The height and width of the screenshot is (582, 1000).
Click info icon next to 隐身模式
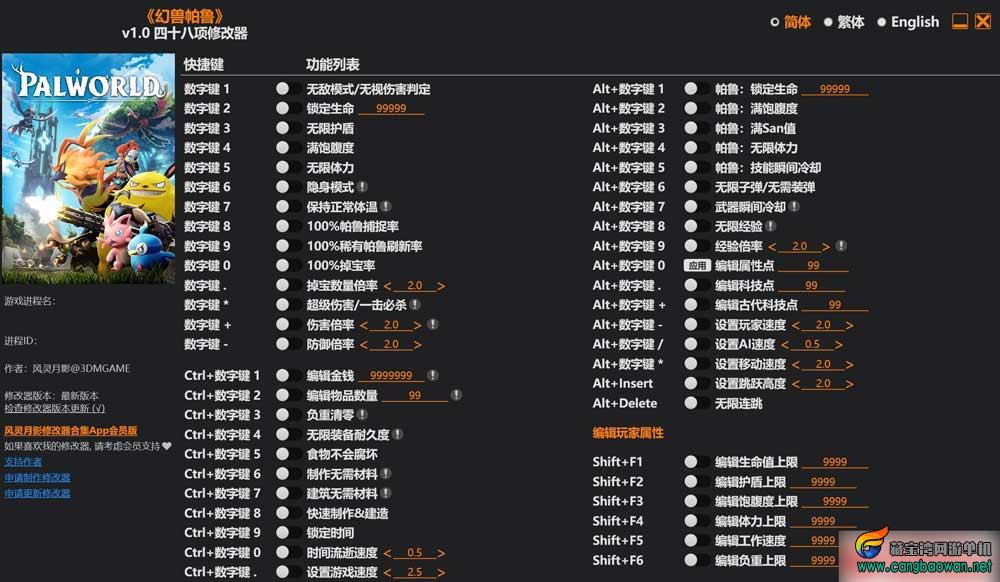coord(362,187)
